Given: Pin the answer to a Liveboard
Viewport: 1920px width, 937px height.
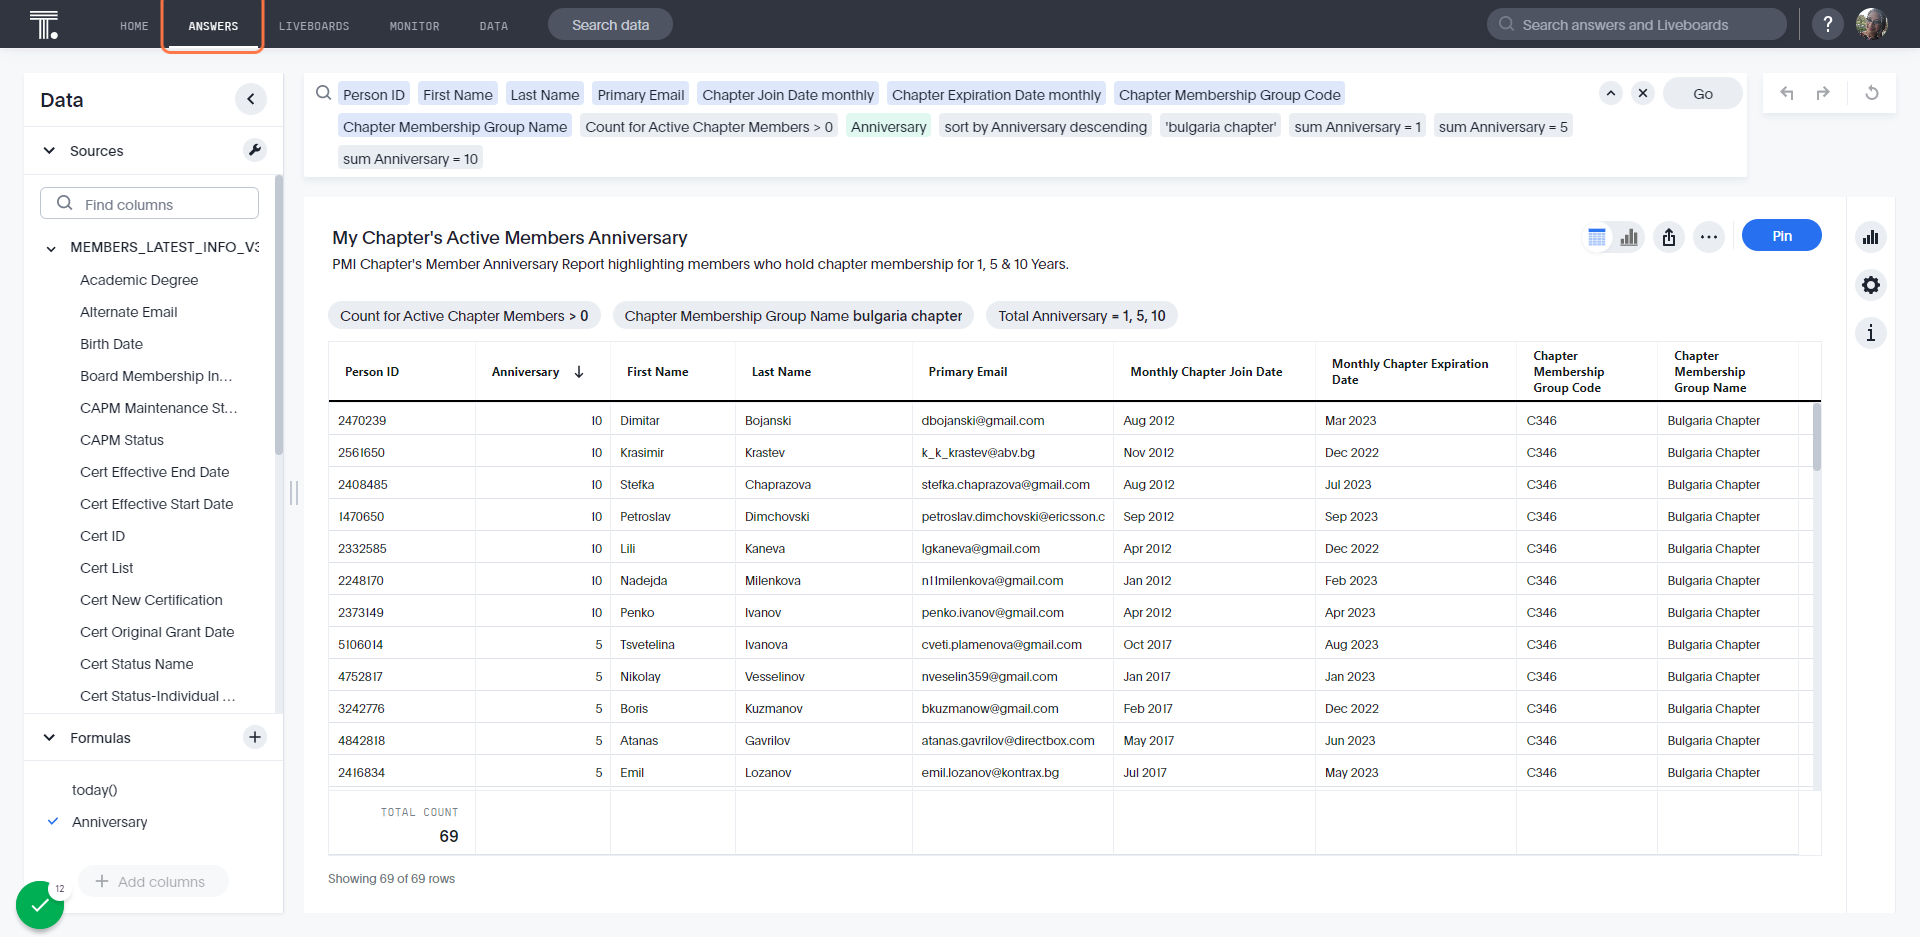Looking at the screenshot, I should pos(1782,236).
